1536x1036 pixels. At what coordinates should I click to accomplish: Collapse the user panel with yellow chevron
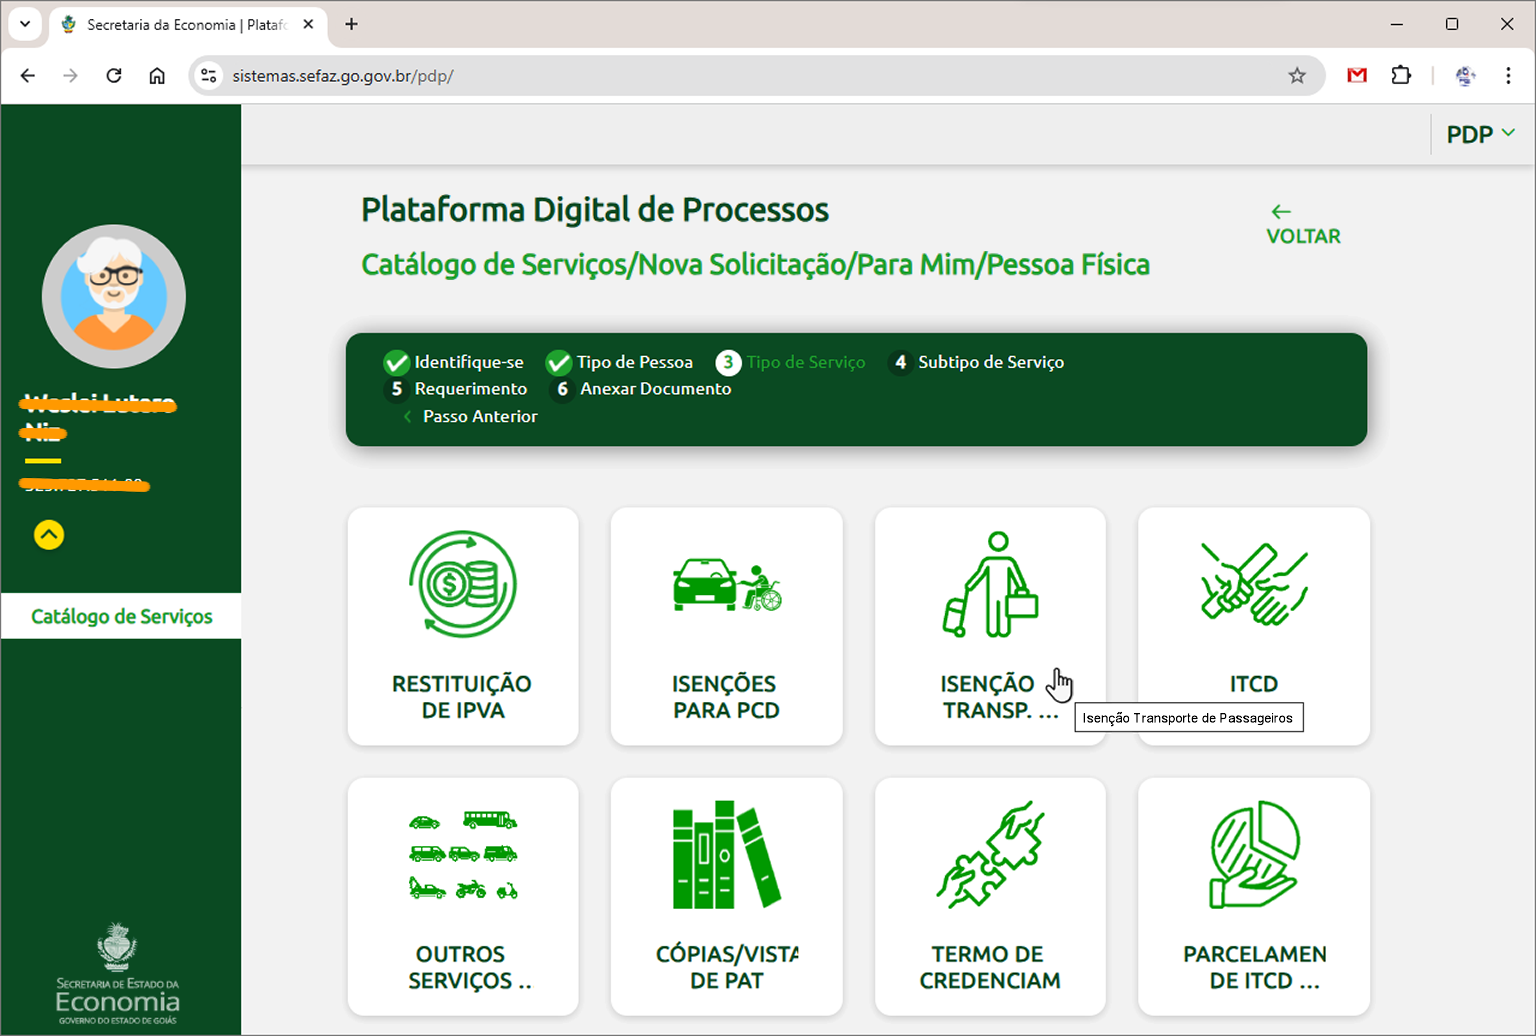49,535
